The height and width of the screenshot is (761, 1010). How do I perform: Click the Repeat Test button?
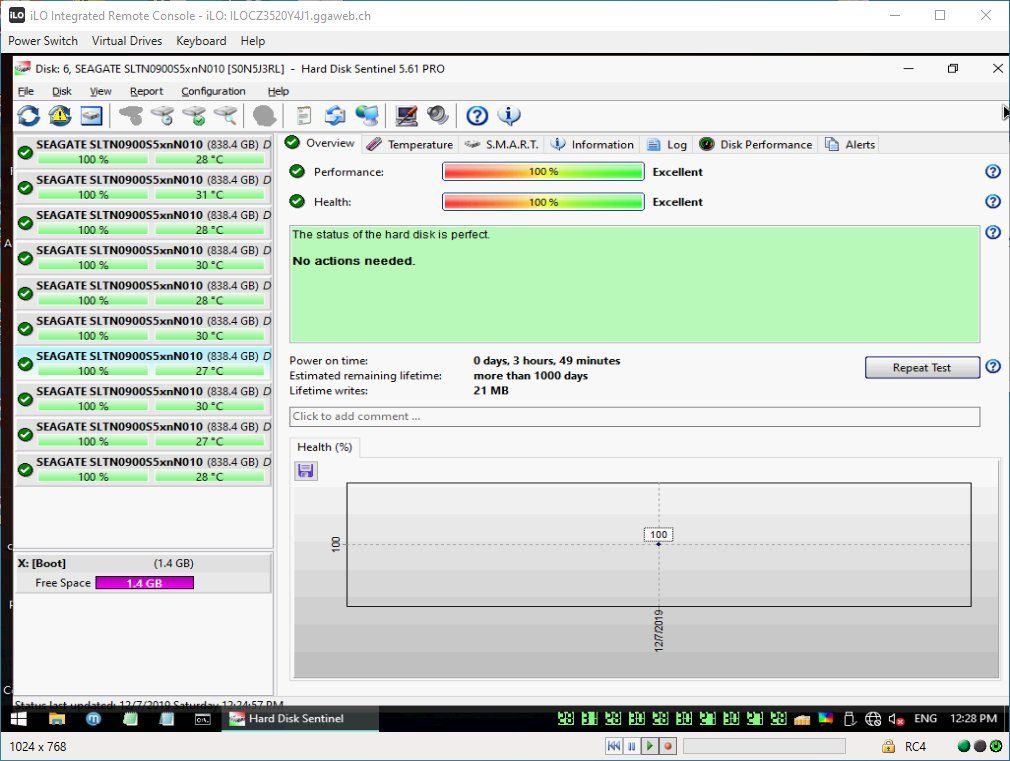point(922,367)
